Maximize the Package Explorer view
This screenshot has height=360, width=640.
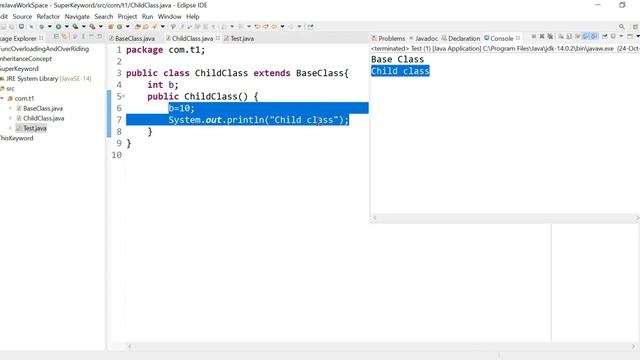(99, 36)
